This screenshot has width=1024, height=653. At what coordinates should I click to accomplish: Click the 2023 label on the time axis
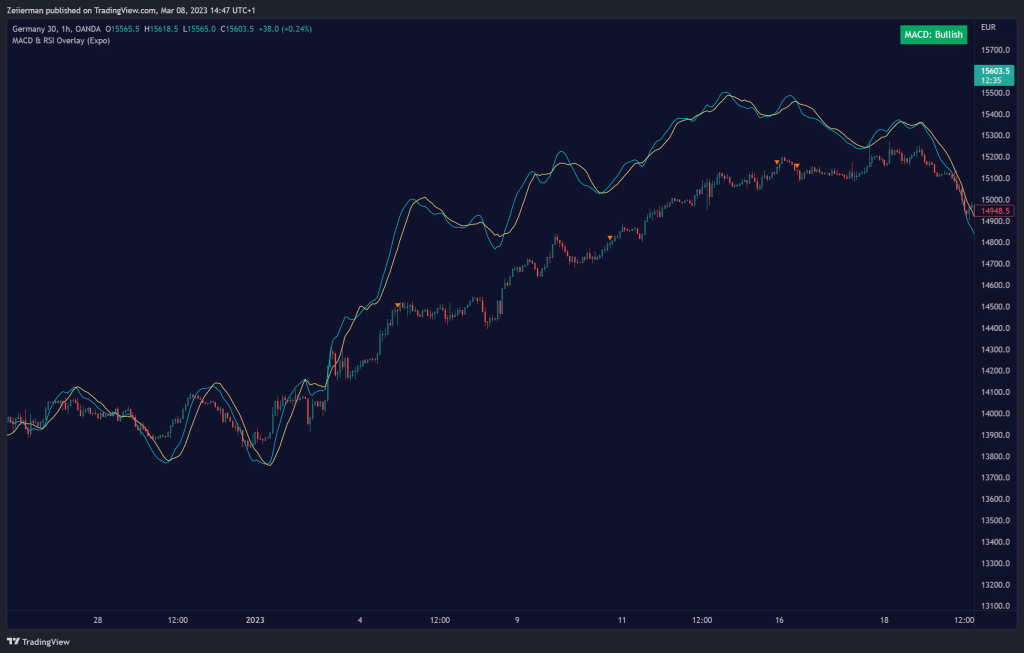[258, 620]
